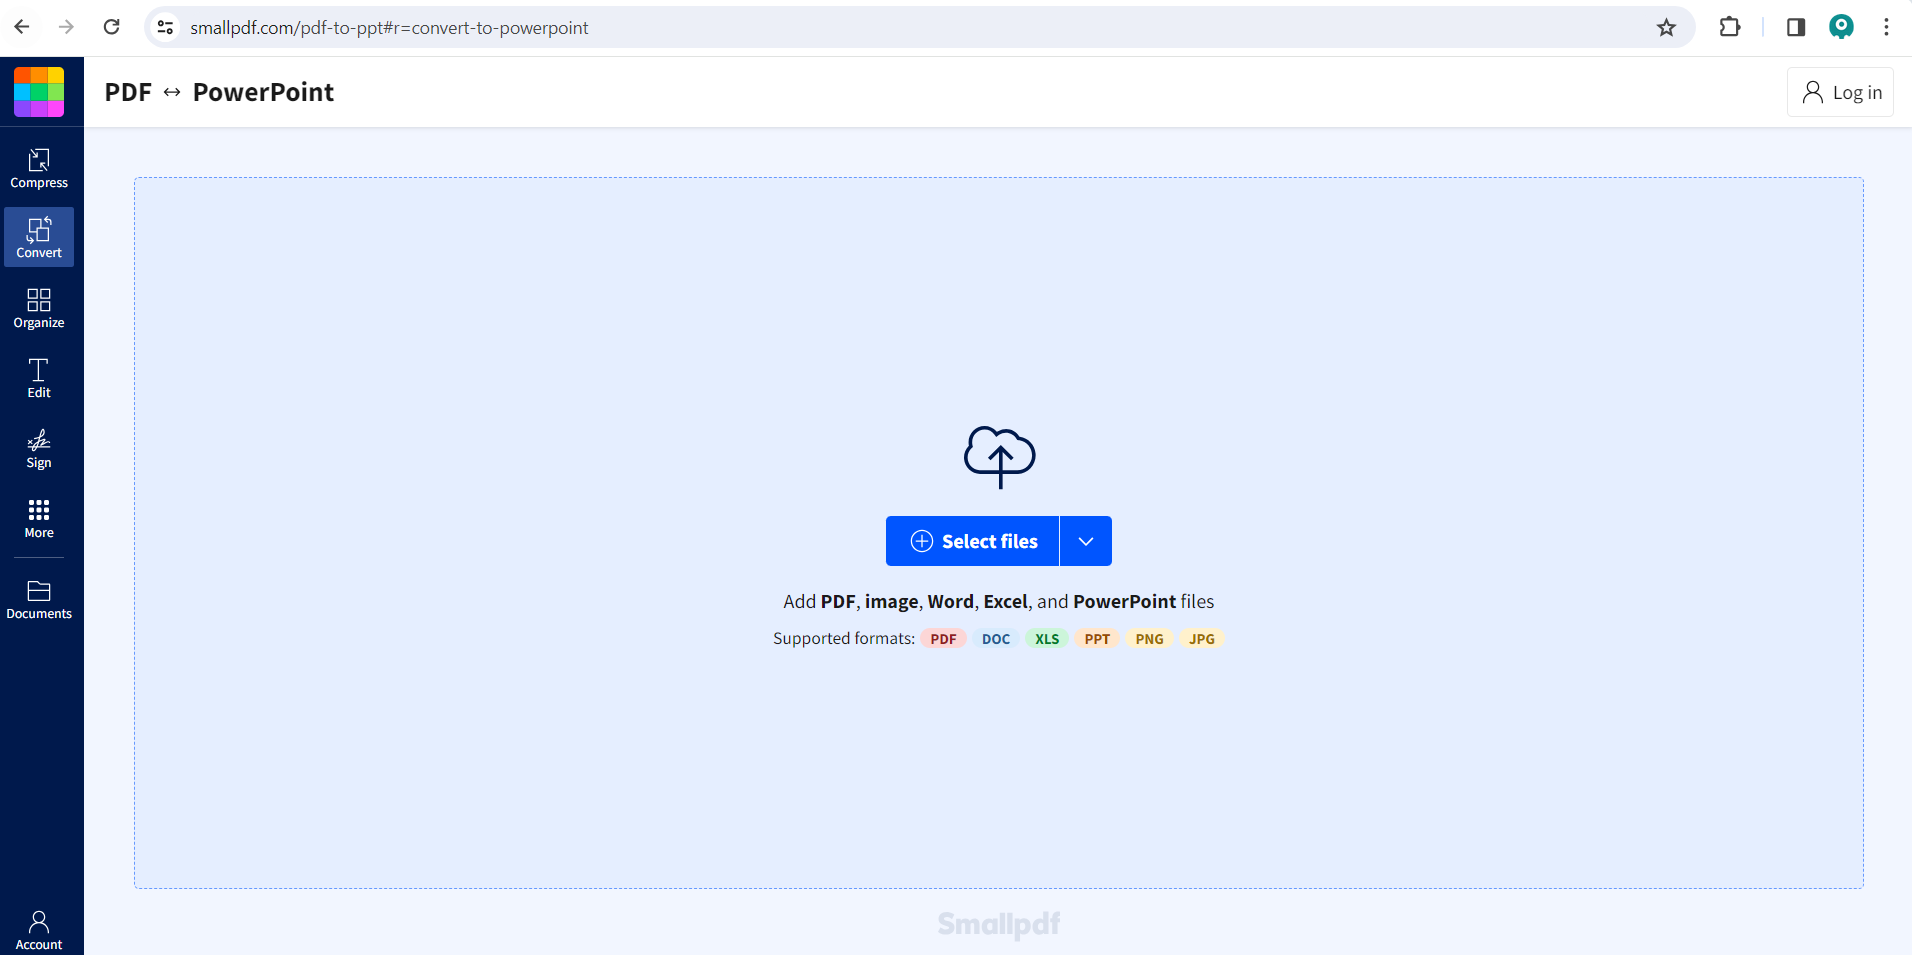Click the PPT format badge
Viewport: 1912px width, 955px height.
click(x=1097, y=639)
